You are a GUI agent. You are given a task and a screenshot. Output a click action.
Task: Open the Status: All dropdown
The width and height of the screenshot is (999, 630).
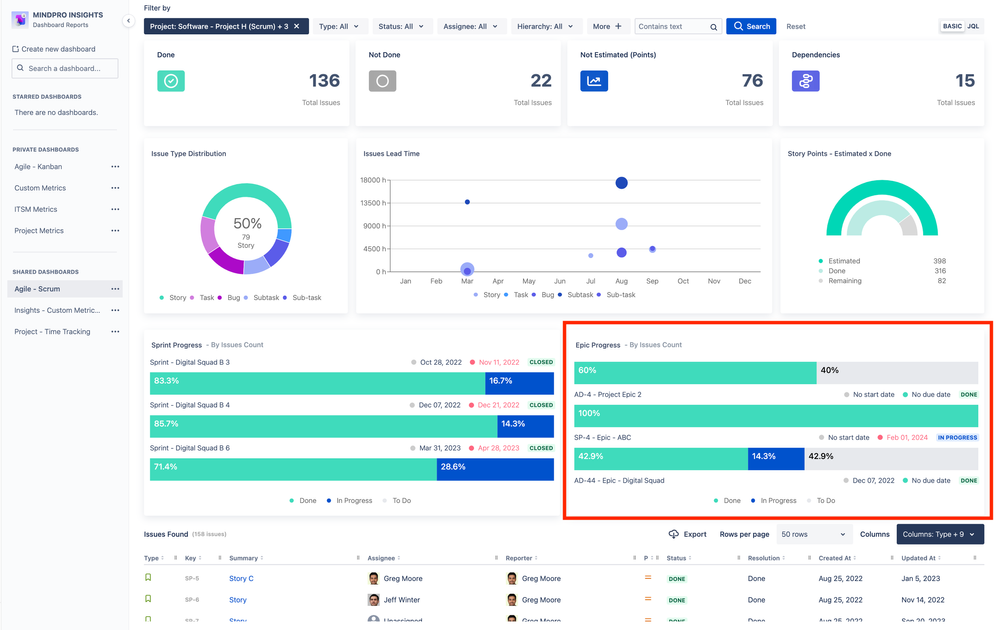pyautogui.click(x=401, y=27)
